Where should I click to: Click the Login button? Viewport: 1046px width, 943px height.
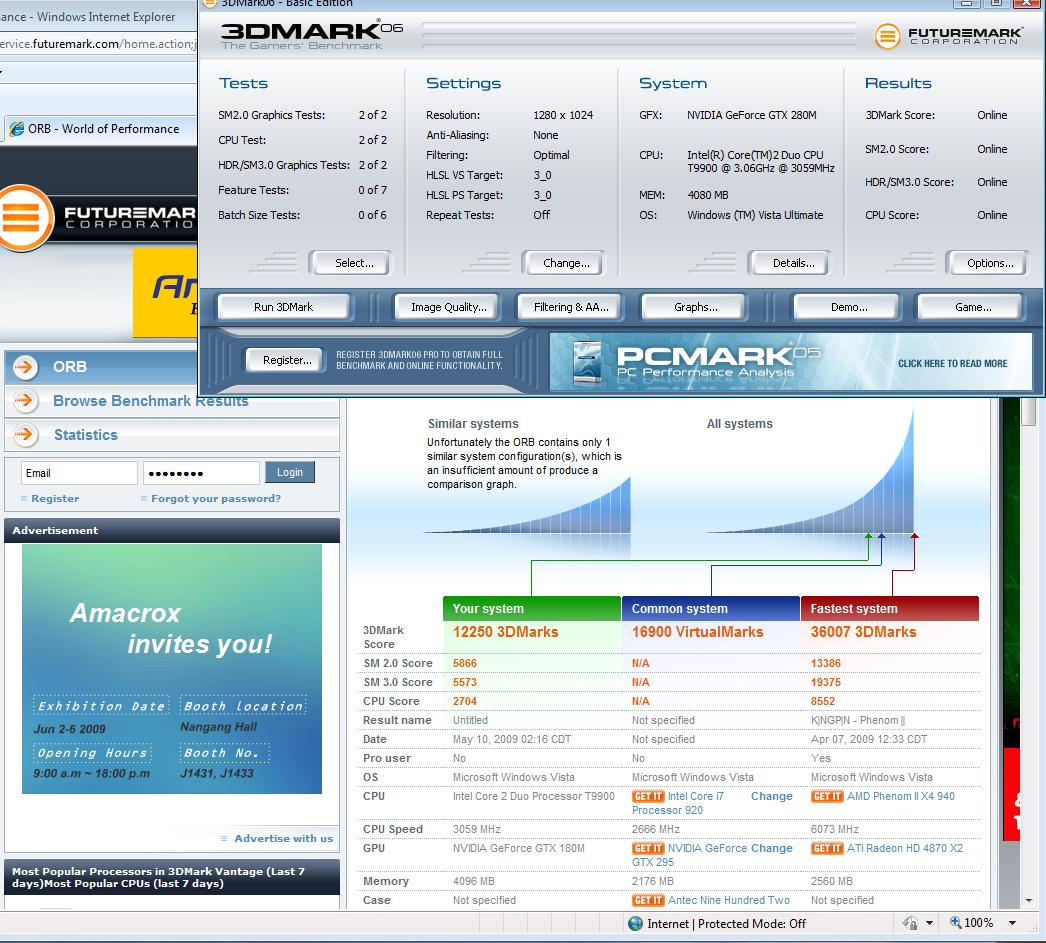pyautogui.click(x=290, y=472)
